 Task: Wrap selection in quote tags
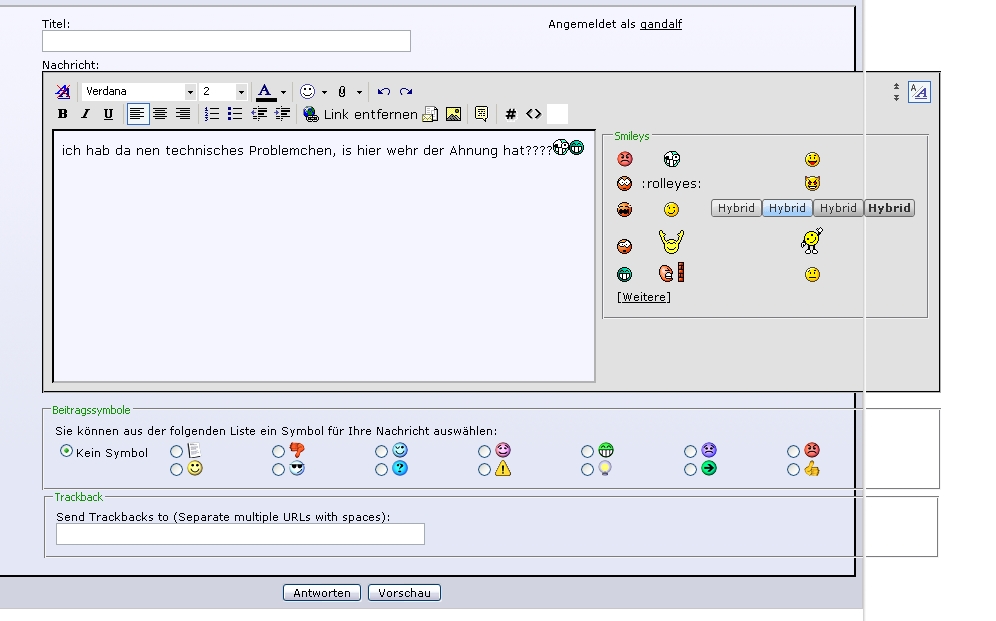tap(481, 114)
